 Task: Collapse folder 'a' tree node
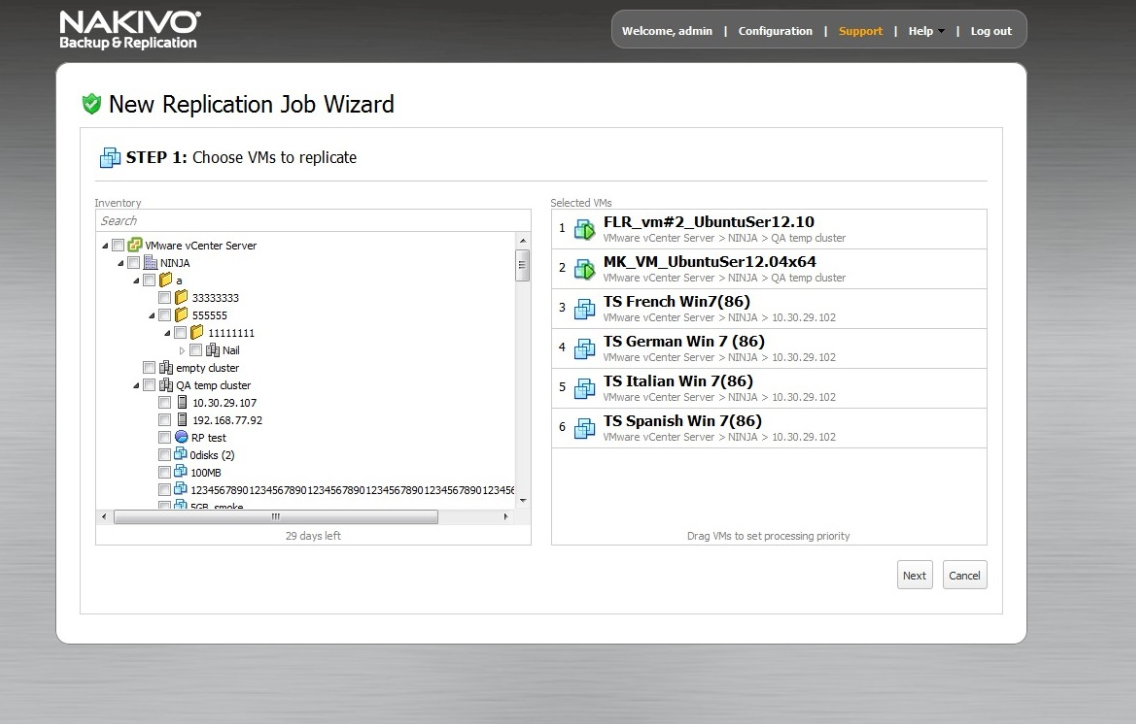click(136, 280)
